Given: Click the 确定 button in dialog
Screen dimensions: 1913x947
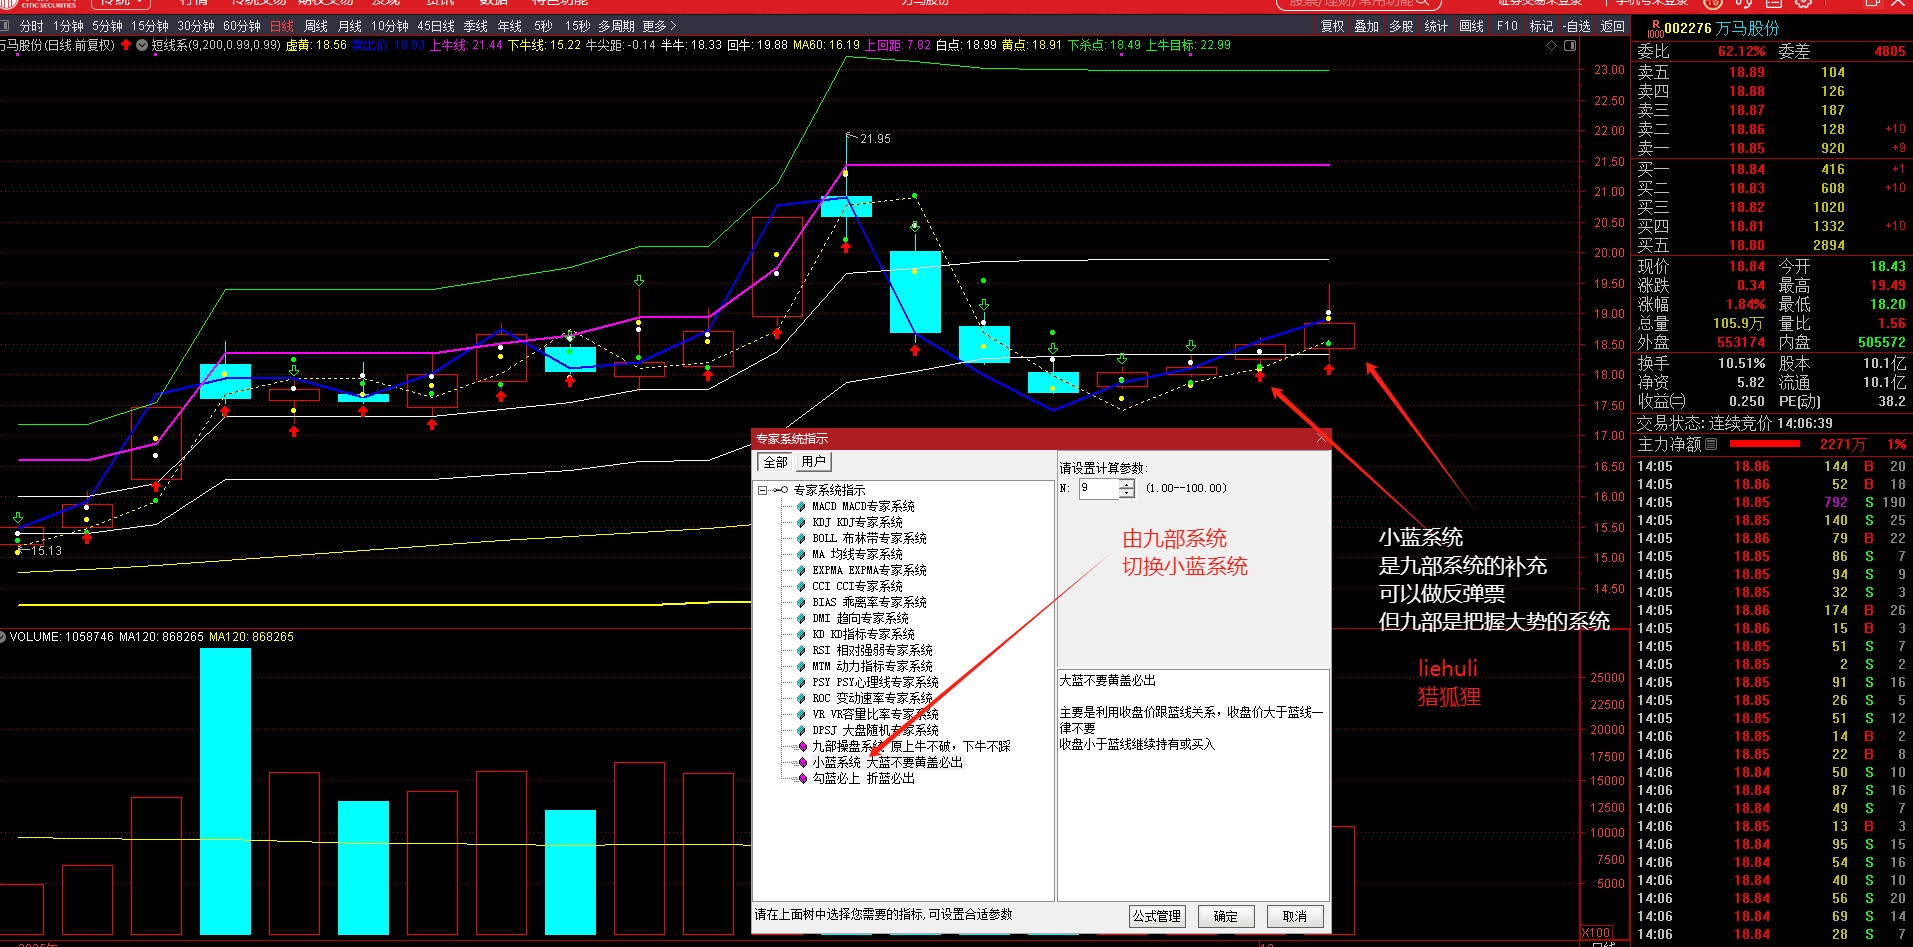Looking at the screenshot, I should point(1226,916).
